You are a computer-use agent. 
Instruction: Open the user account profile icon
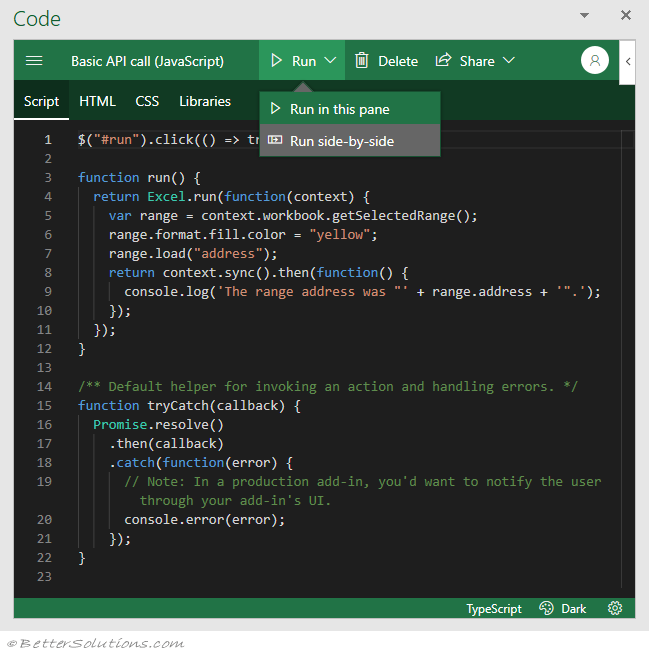coord(595,61)
